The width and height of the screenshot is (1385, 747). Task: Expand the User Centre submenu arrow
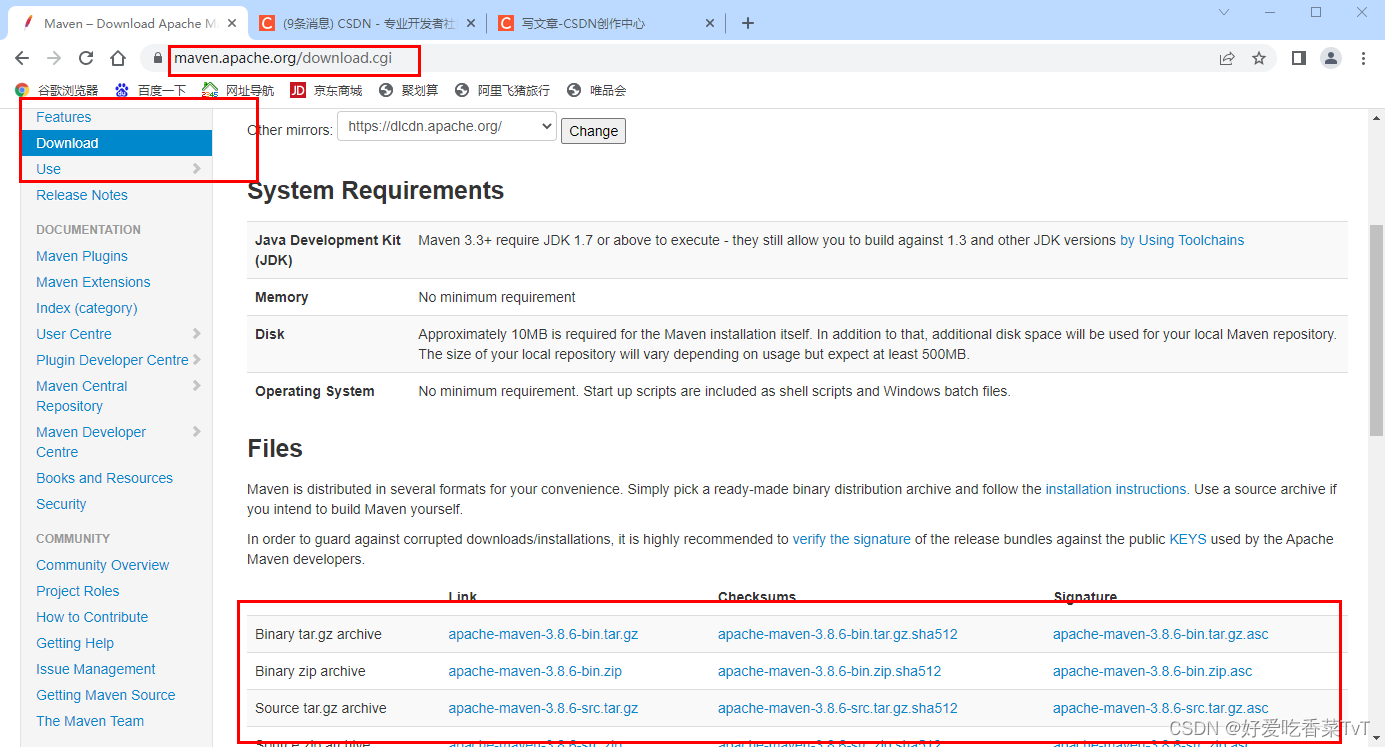197,334
